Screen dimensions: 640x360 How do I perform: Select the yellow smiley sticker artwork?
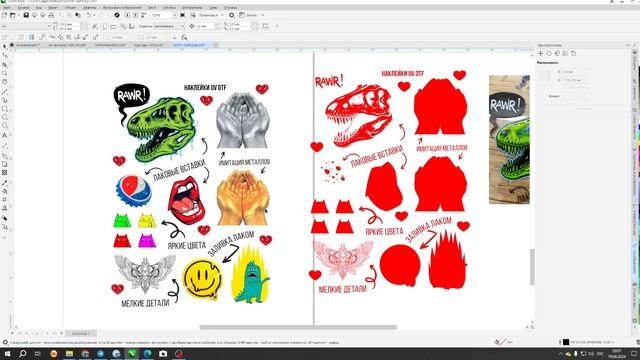202,279
